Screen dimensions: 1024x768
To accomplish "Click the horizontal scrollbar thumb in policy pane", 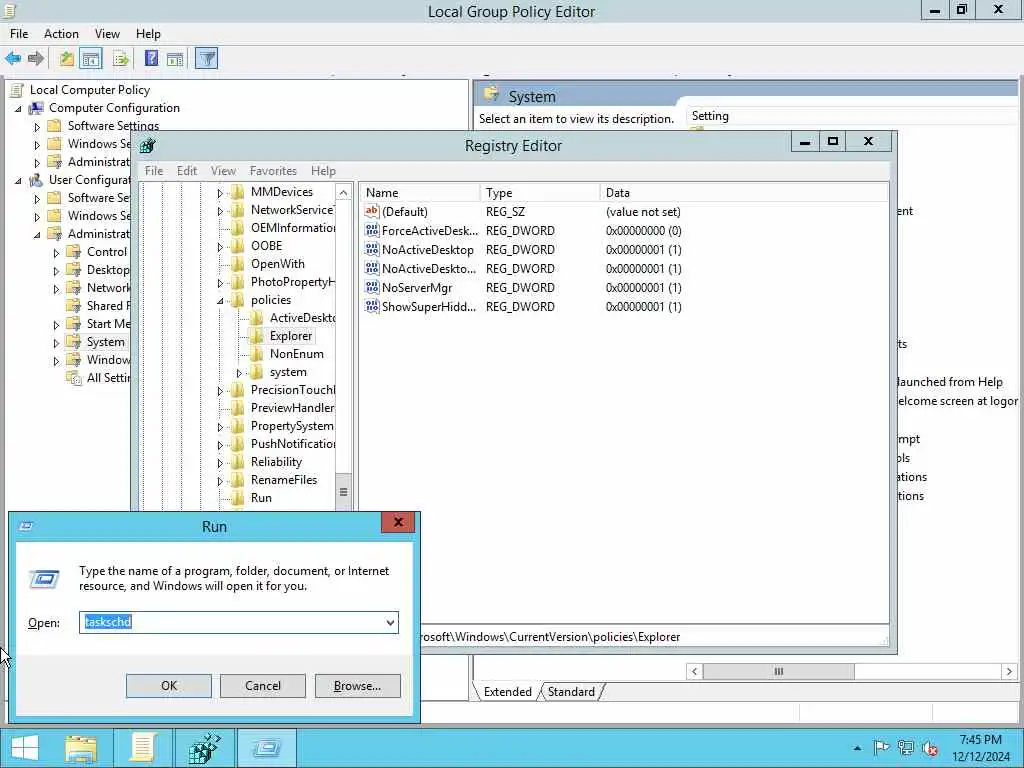I will click(x=778, y=671).
